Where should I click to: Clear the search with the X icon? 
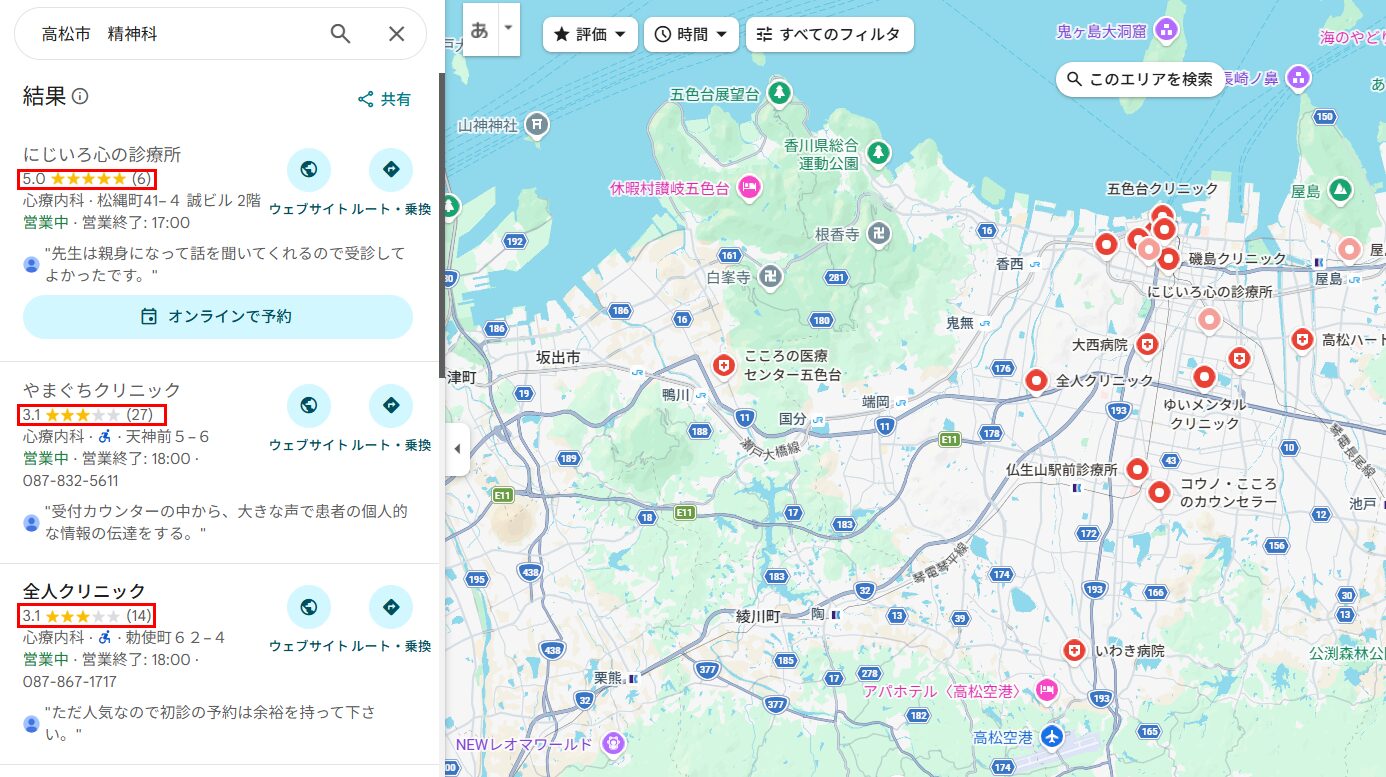pyautogui.click(x=397, y=33)
